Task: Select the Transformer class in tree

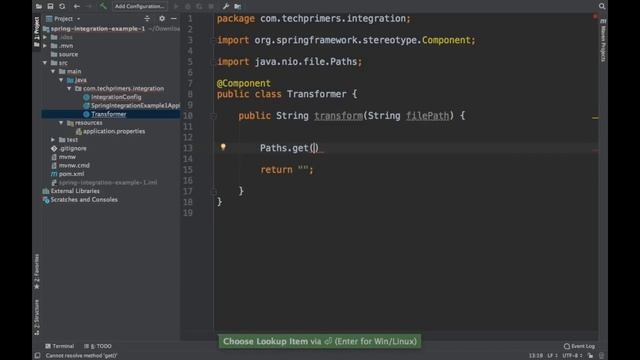Action: click(x=109, y=114)
